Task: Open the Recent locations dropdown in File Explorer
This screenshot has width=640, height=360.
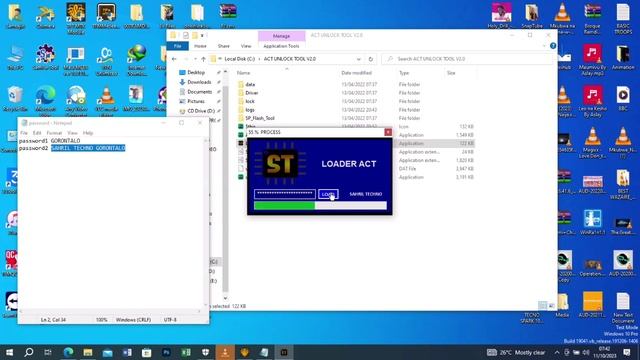Action: pos(195,59)
